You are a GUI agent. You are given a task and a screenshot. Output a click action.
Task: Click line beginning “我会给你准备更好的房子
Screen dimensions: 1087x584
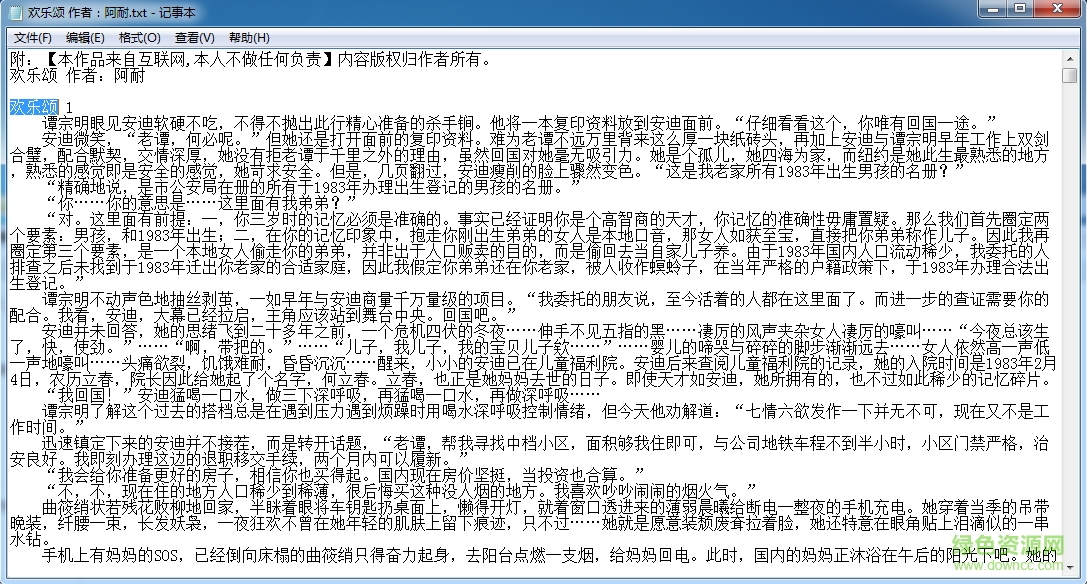345,474
